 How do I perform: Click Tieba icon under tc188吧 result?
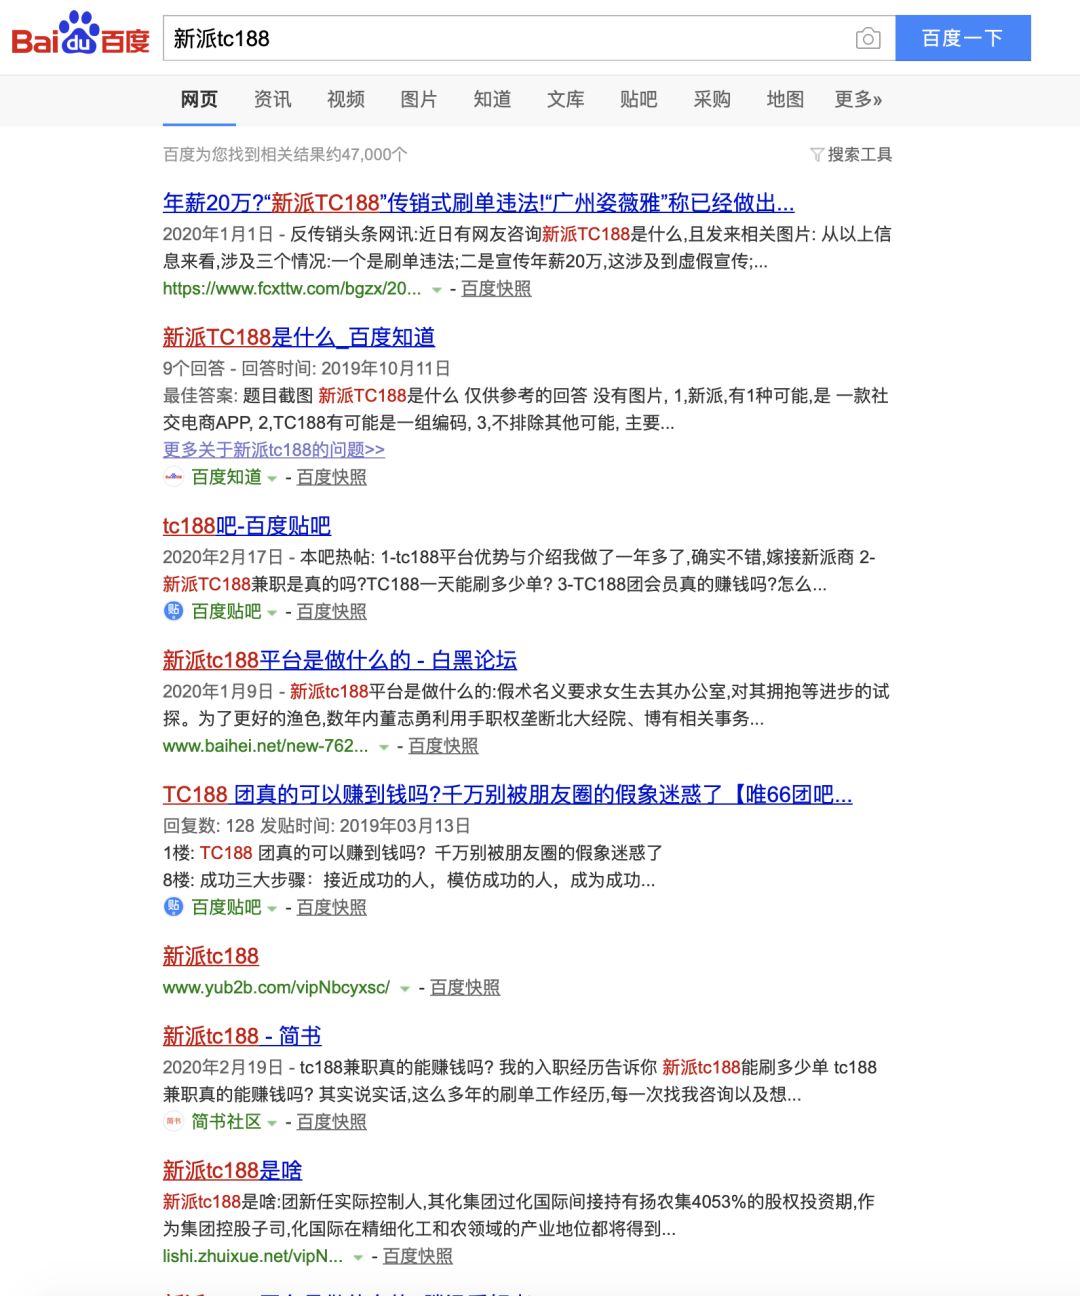174,611
